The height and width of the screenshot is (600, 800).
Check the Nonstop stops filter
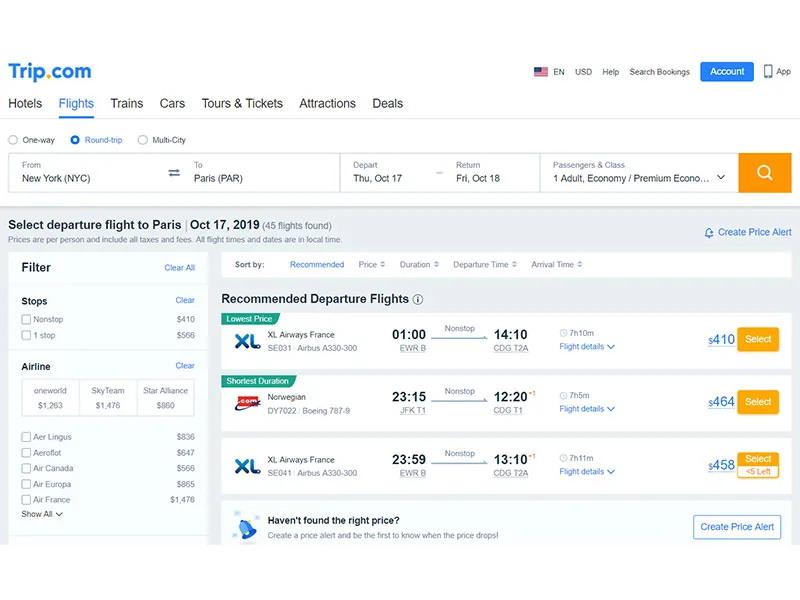coord(26,319)
